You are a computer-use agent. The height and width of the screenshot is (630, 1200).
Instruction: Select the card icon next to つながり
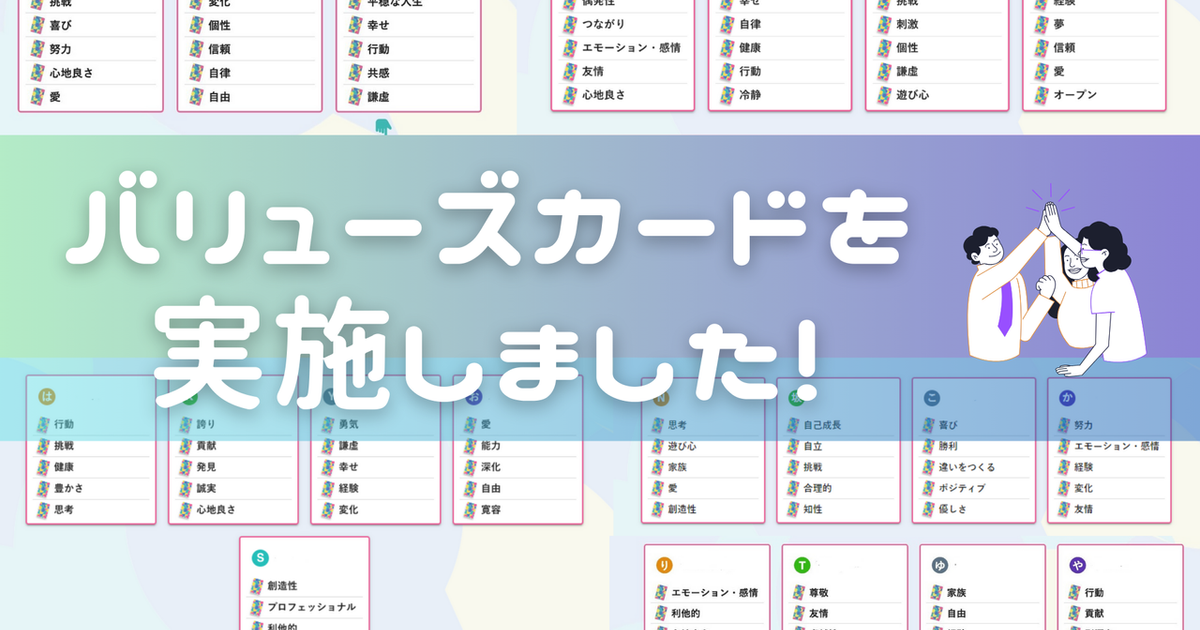[x=570, y=23]
